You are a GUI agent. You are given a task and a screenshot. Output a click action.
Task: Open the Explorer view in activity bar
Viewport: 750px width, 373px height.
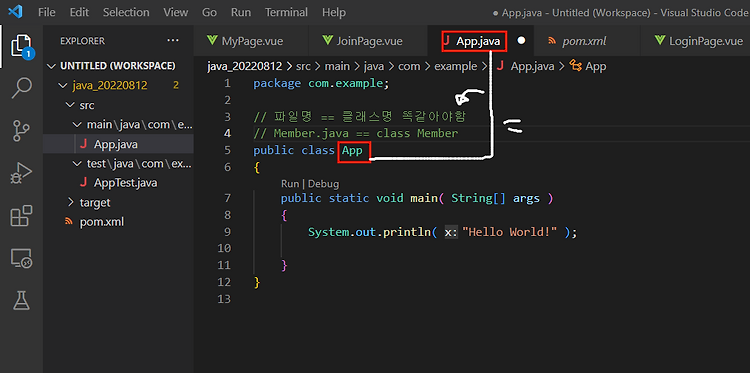coord(21,46)
